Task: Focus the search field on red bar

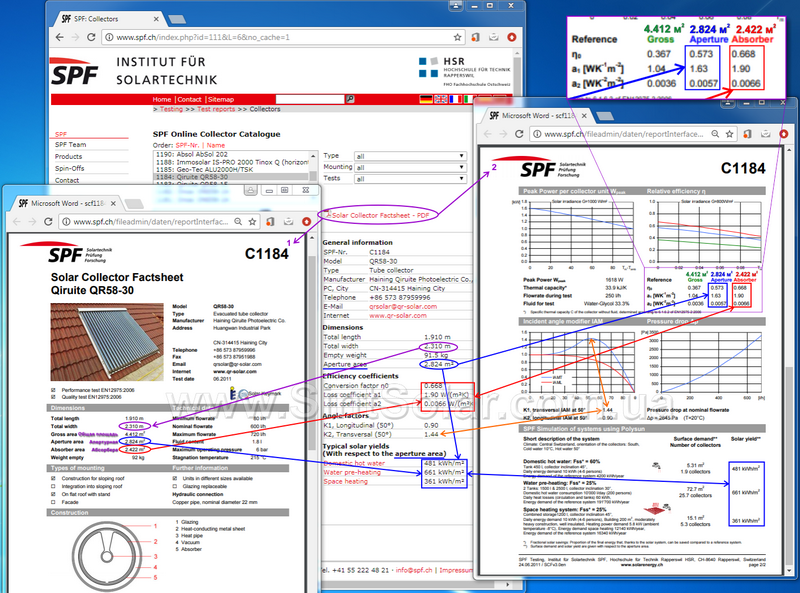Action: pyautogui.click(x=310, y=99)
